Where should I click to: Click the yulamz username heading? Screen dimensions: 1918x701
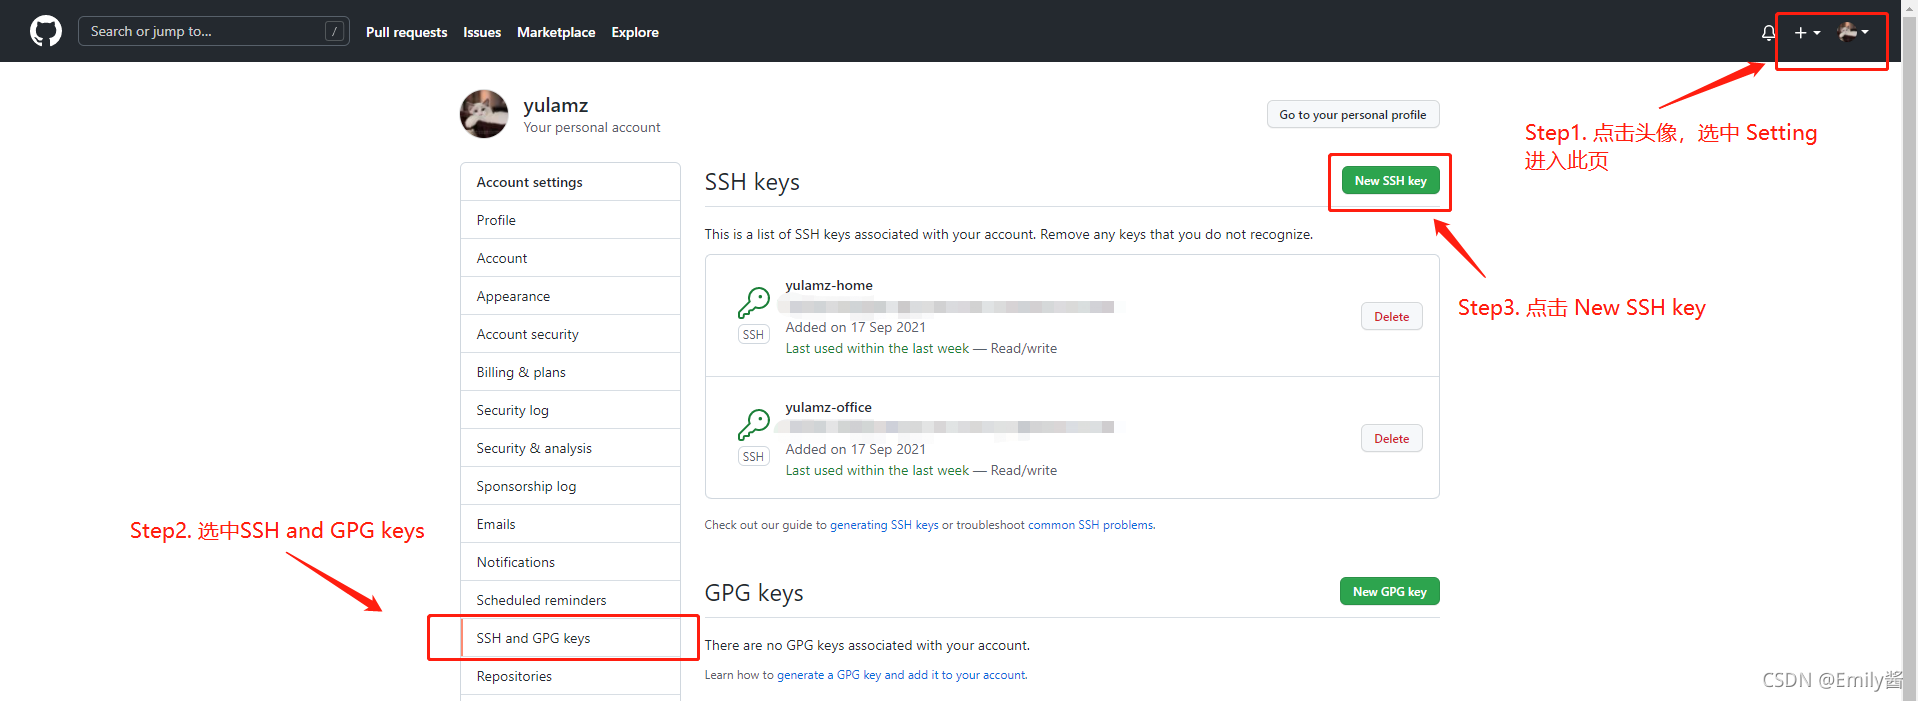pos(556,105)
